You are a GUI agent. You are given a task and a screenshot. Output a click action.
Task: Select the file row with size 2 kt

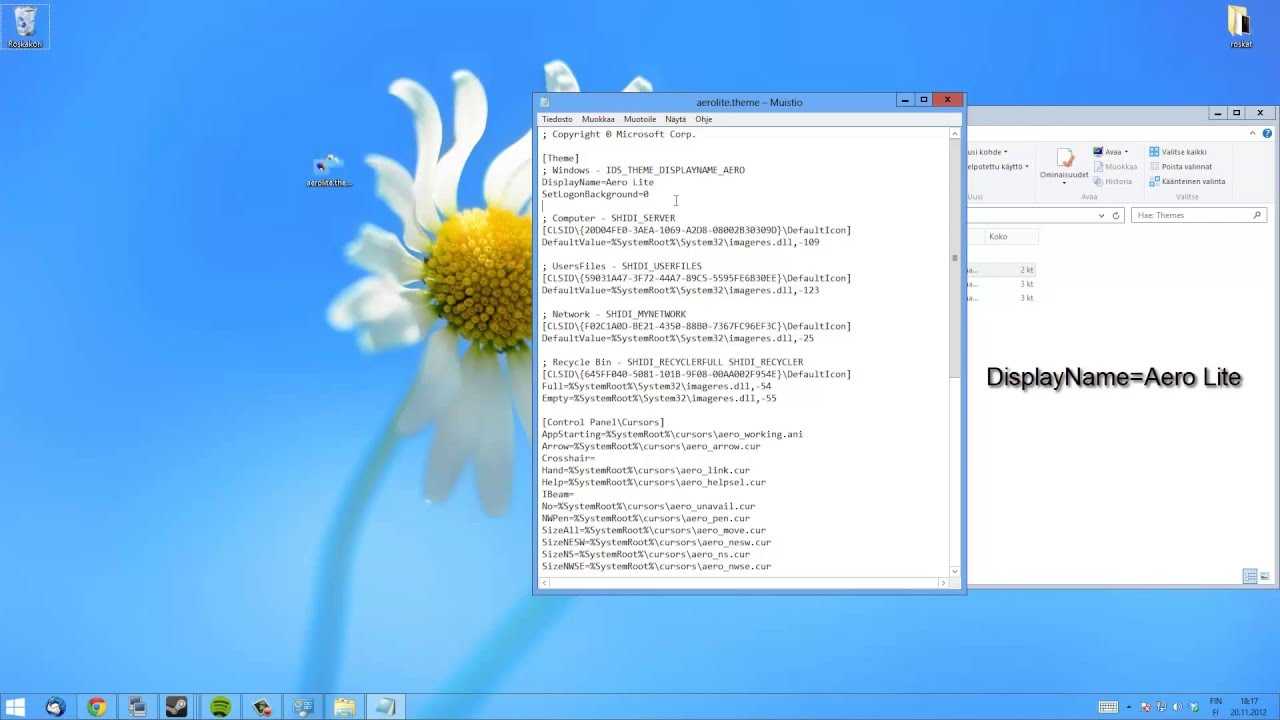tap(1001, 270)
